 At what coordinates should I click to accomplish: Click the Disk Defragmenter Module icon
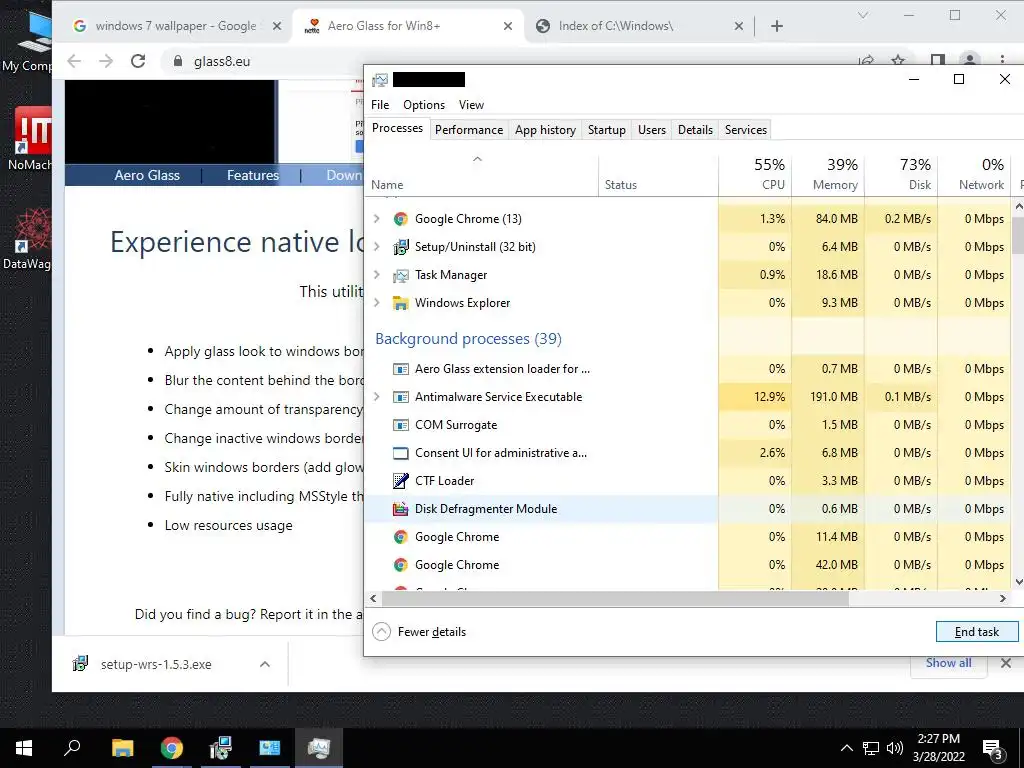[x=400, y=509]
